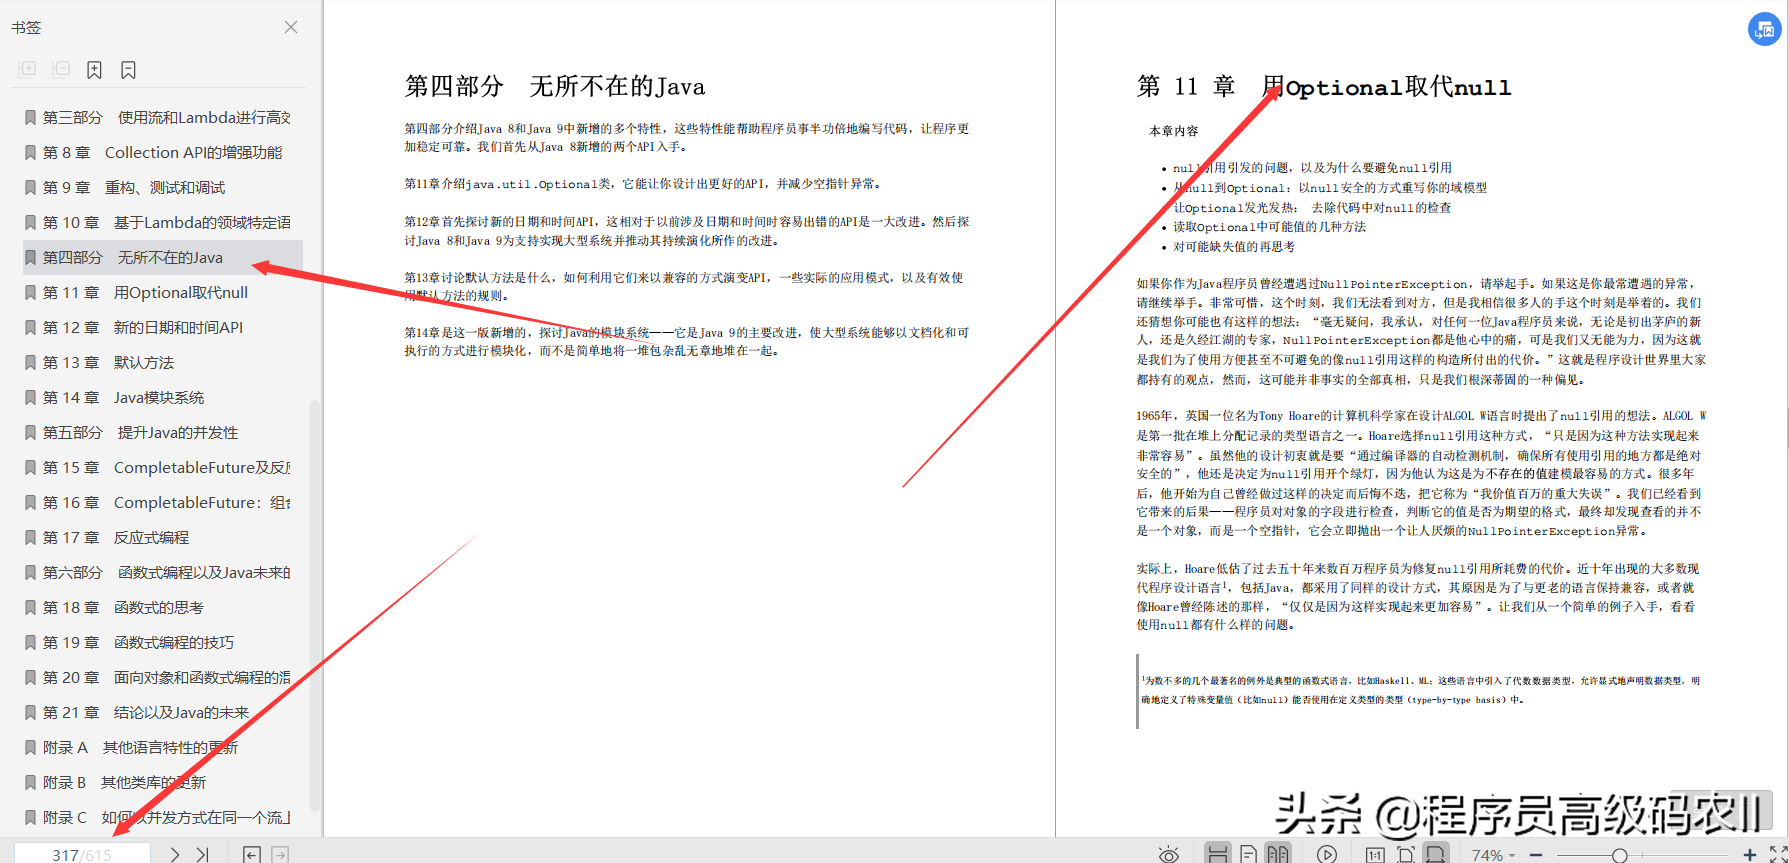This screenshot has height=863, width=1789.
Task: Click the zoom slider handle
Action: pyautogui.click(x=1619, y=855)
